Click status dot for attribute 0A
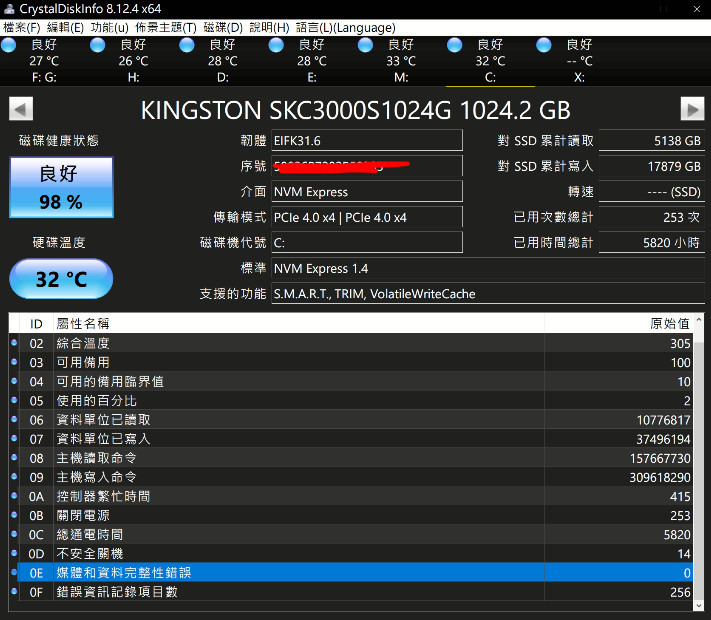Screen dimensions: 711x620 [14, 496]
